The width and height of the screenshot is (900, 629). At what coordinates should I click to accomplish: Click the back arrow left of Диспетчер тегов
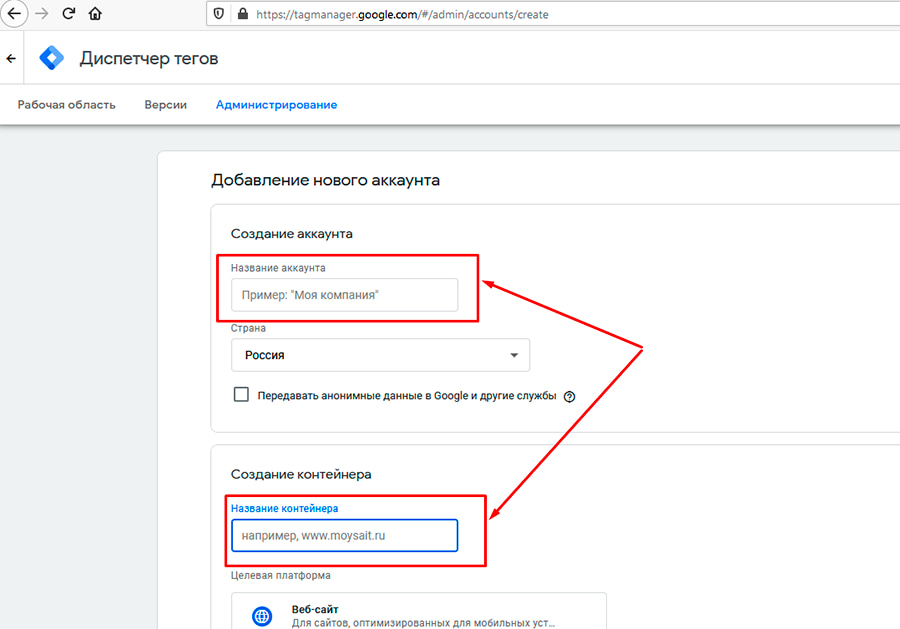(10, 57)
